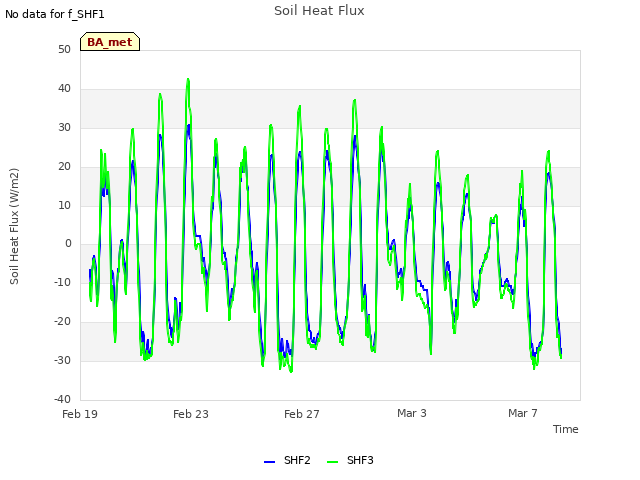Click the 50 y-axis tick label

pos(64,49)
